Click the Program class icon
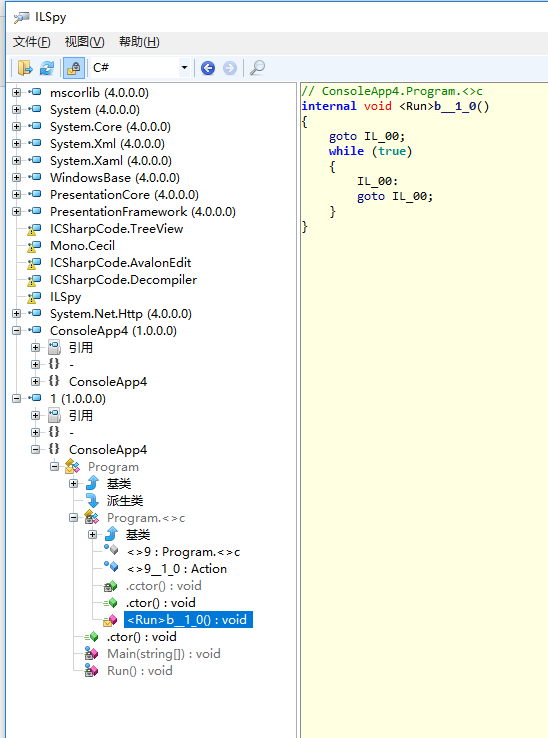This screenshot has height=738, width=548. tap(73, 466)
